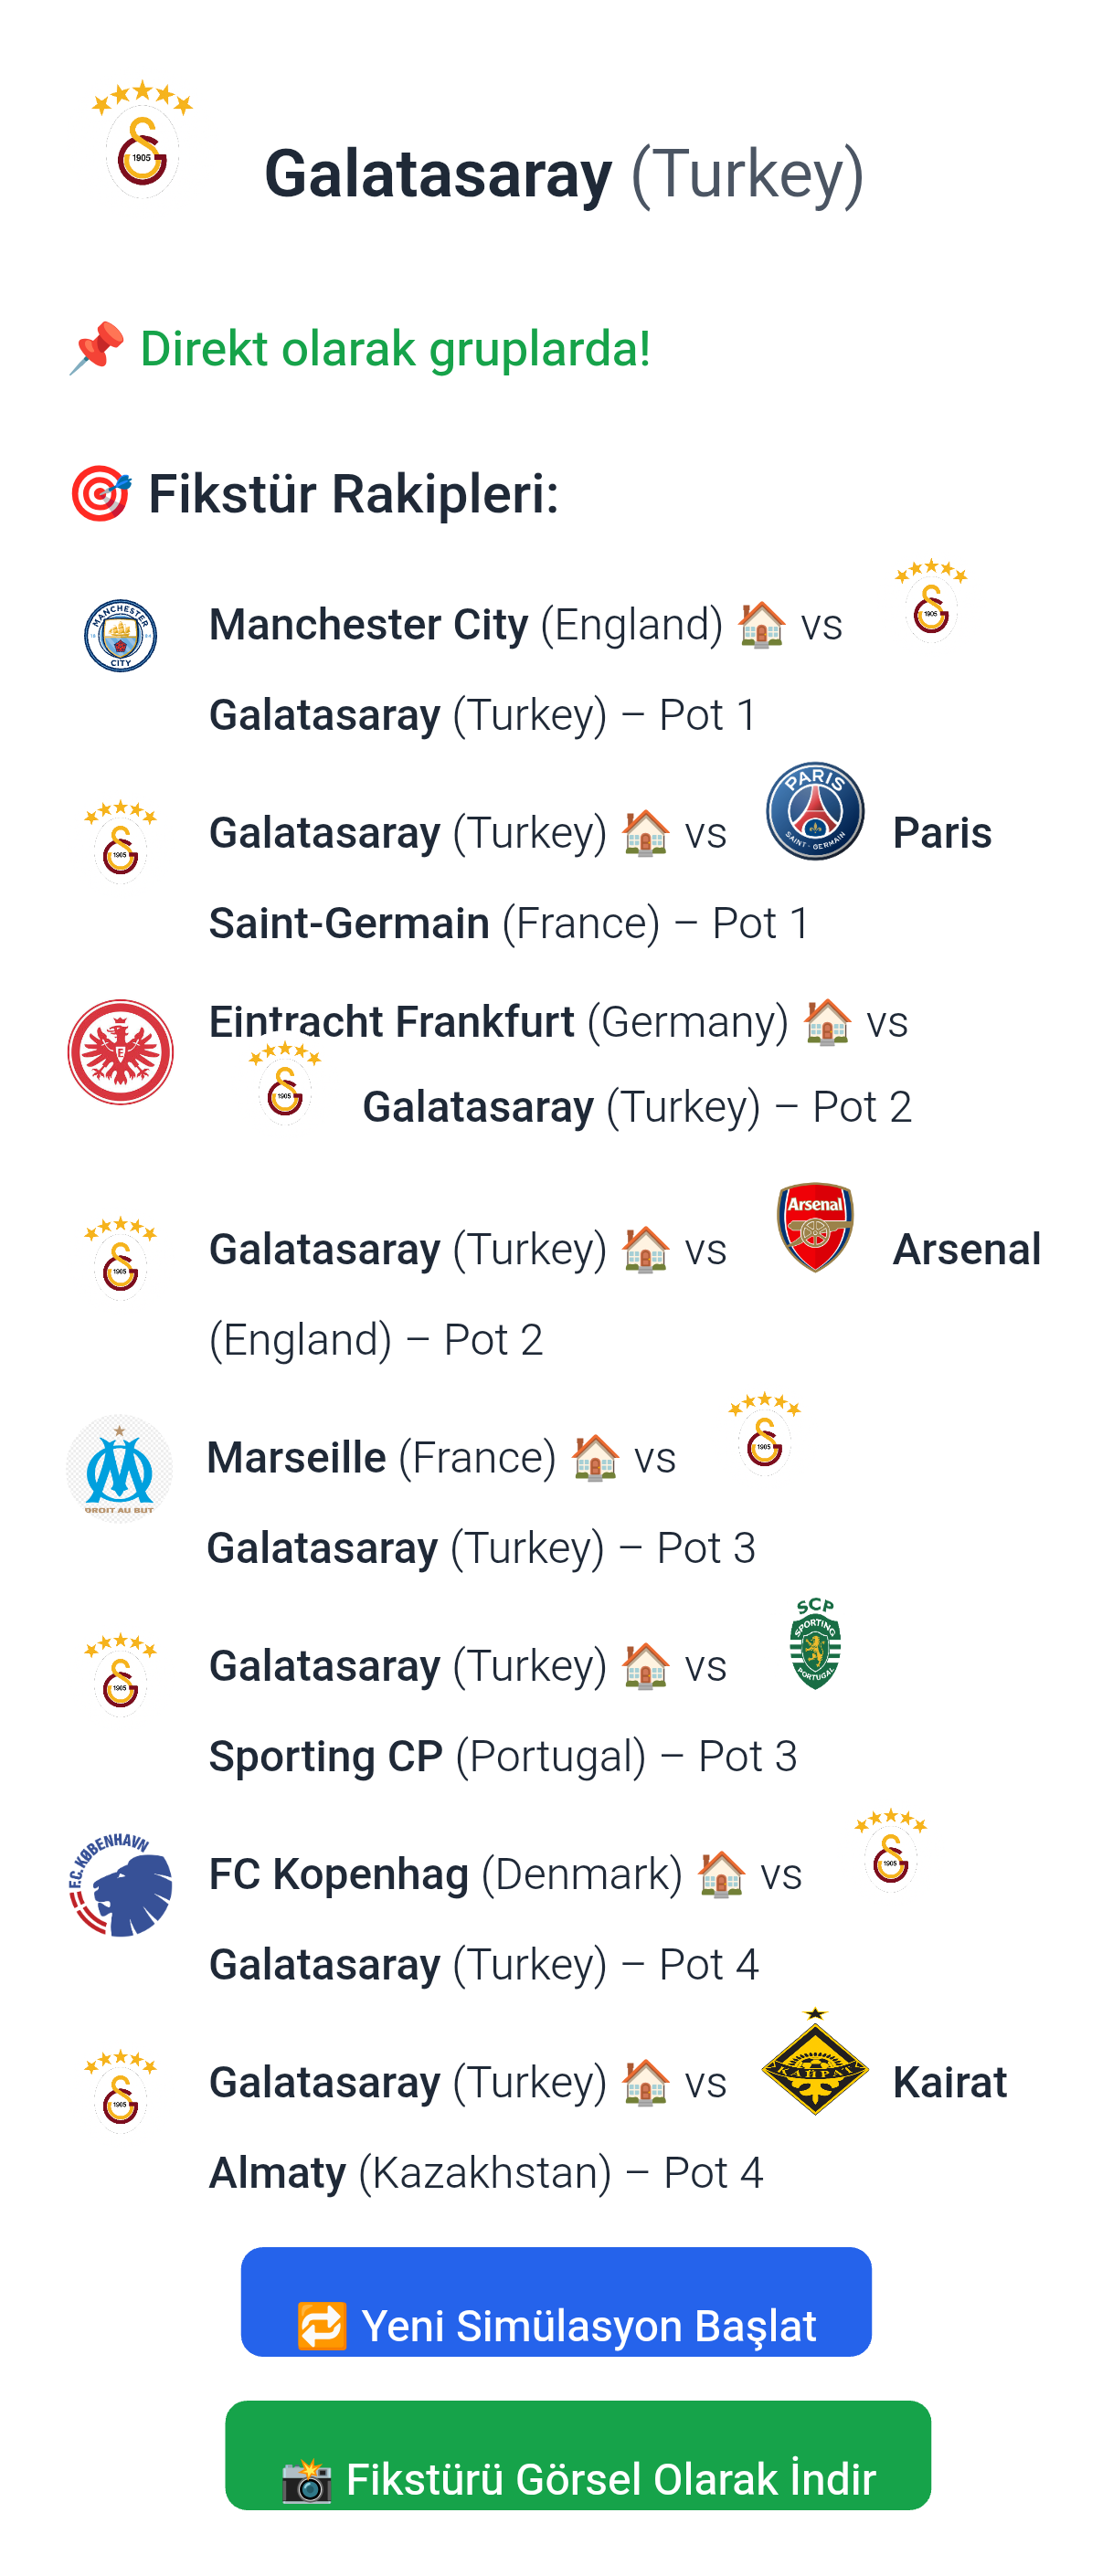This screenshot has width=1113, height=2576.
Task: Click the red pushpin emoji icon
Action: tap(97, 348)
